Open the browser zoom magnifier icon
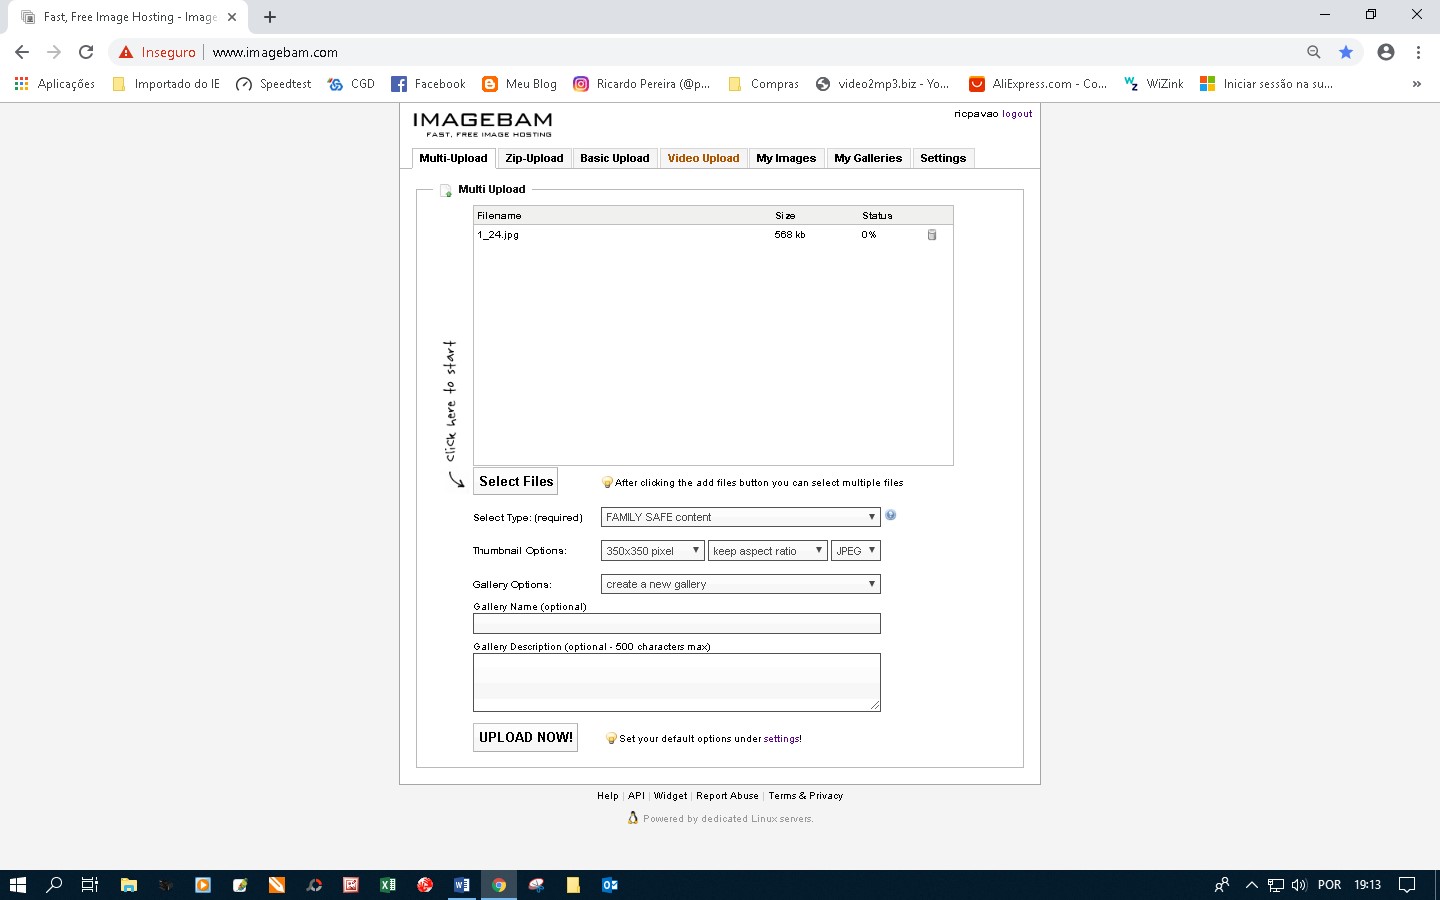 coord(1314,52)
